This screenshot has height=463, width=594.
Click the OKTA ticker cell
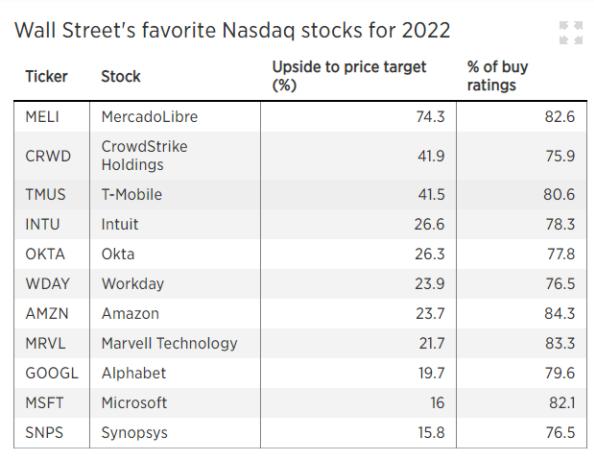45,254
